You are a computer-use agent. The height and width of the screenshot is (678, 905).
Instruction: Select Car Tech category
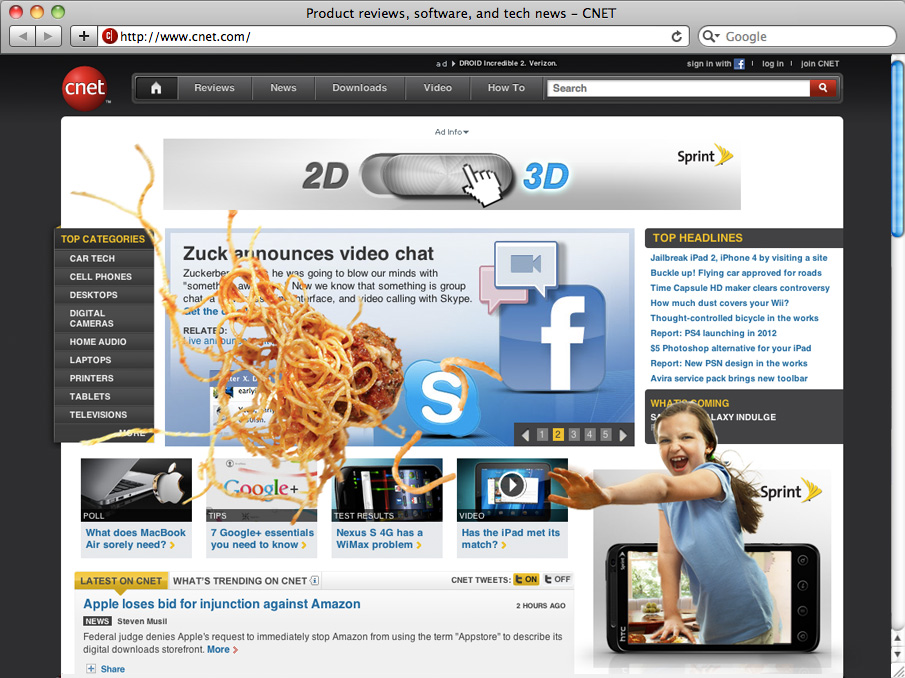tap(92, 259)
